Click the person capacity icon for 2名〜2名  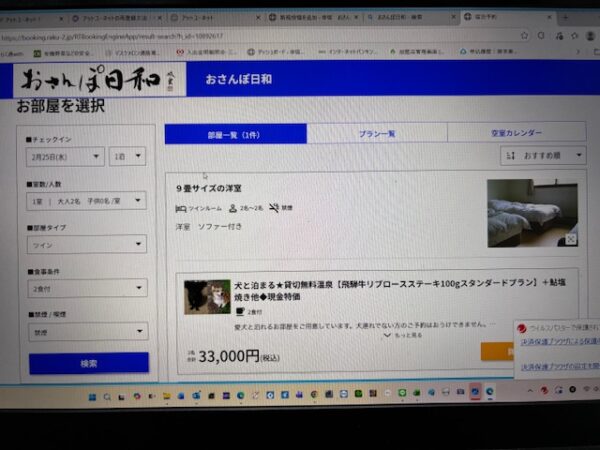pos(232,208)
